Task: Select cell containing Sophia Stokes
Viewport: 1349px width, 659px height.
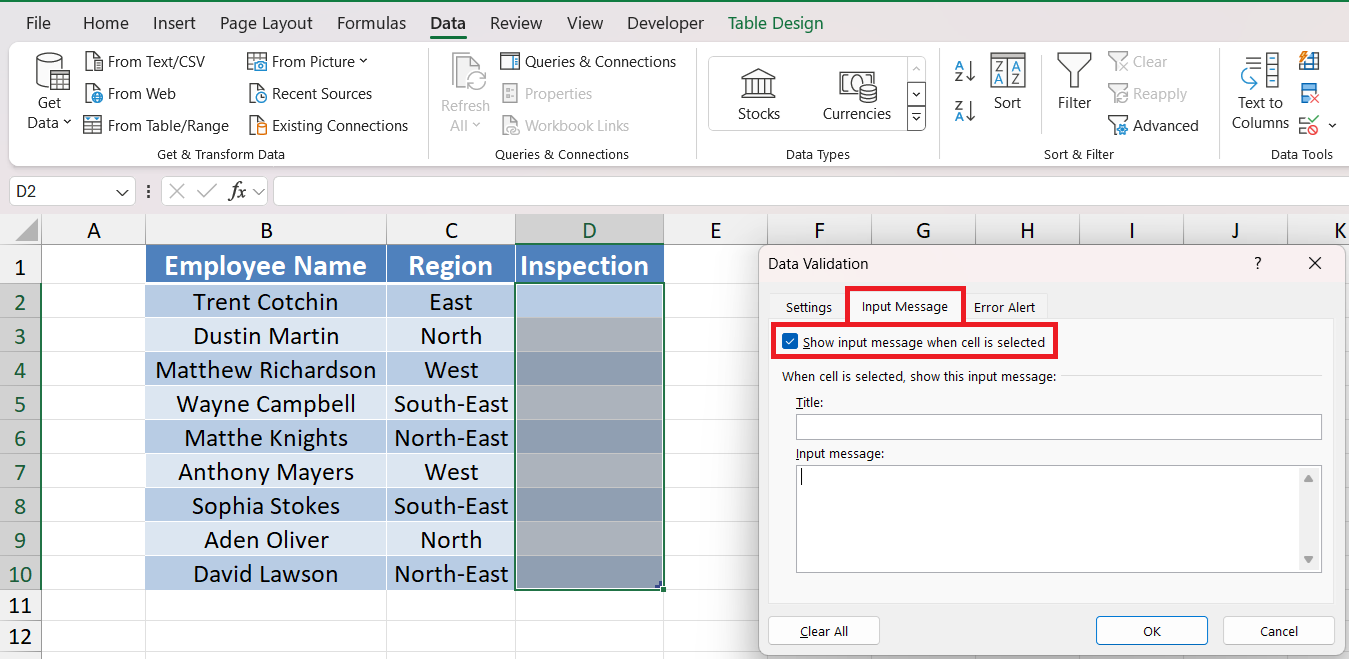Action: click(x=266, y=506)
